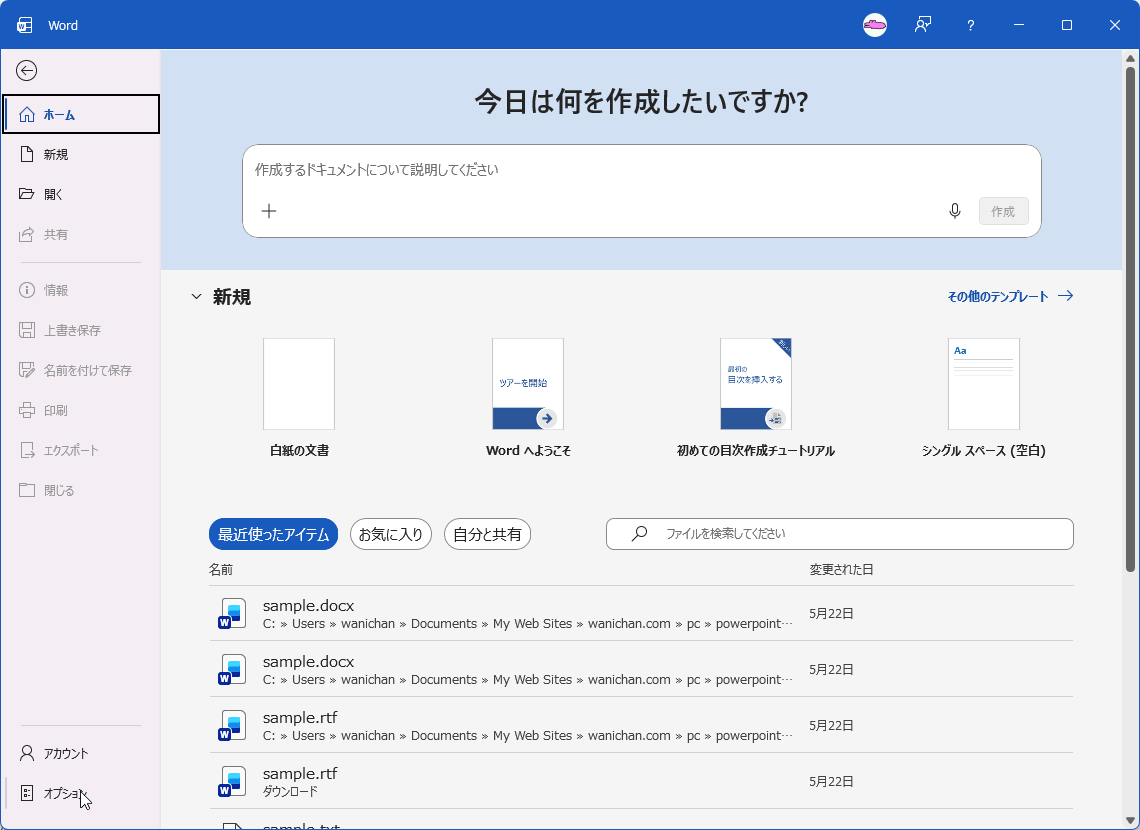Click the 変更された日 column header
Viewport: 1140px width, 830px height.
tap(841, 570)
